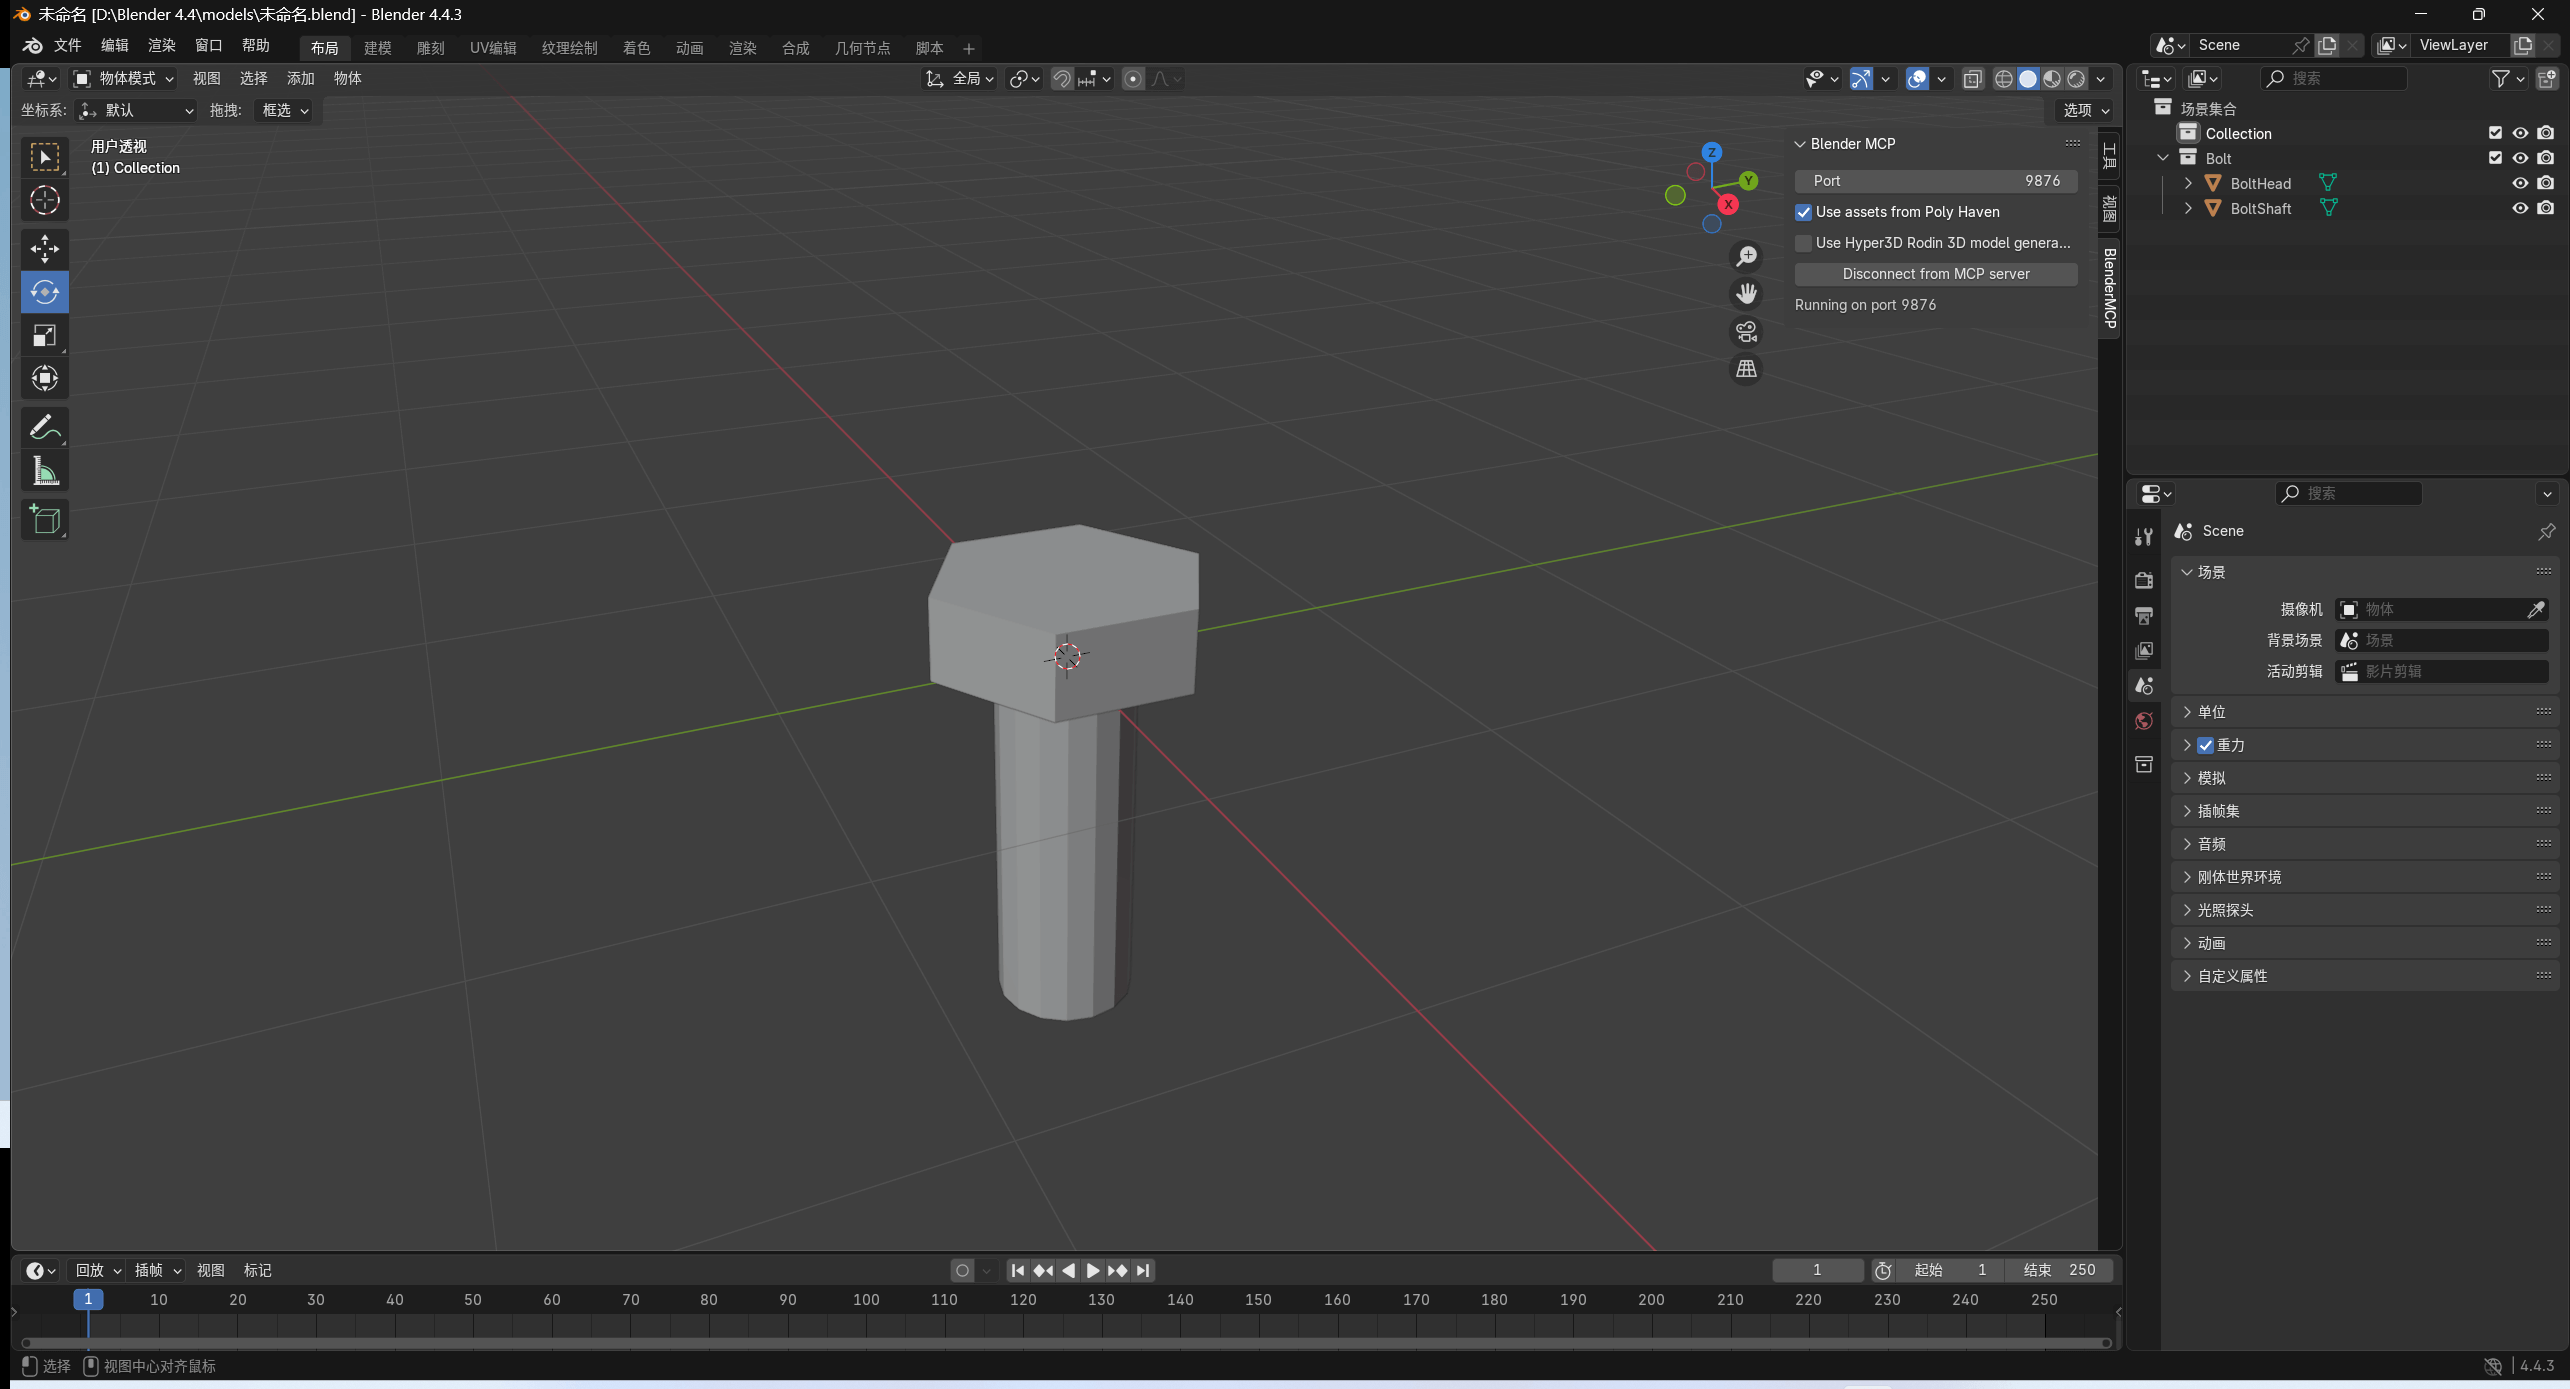Select the Measure tool

[44, 471]
